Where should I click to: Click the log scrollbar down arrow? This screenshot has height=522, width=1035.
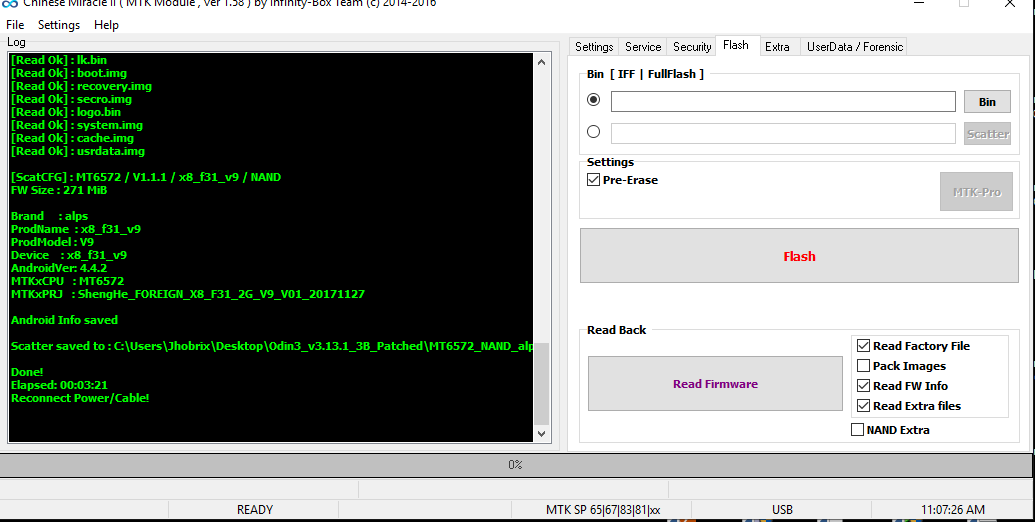point(541,434)
